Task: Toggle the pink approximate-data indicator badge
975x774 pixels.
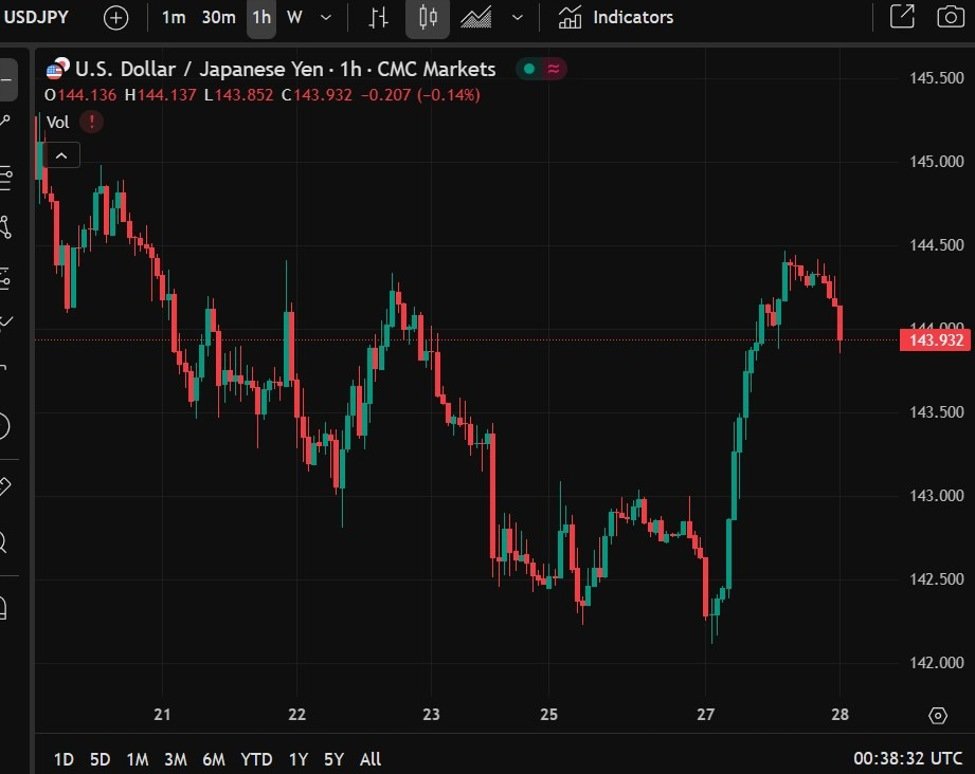Action: click(x=553, y=69)
